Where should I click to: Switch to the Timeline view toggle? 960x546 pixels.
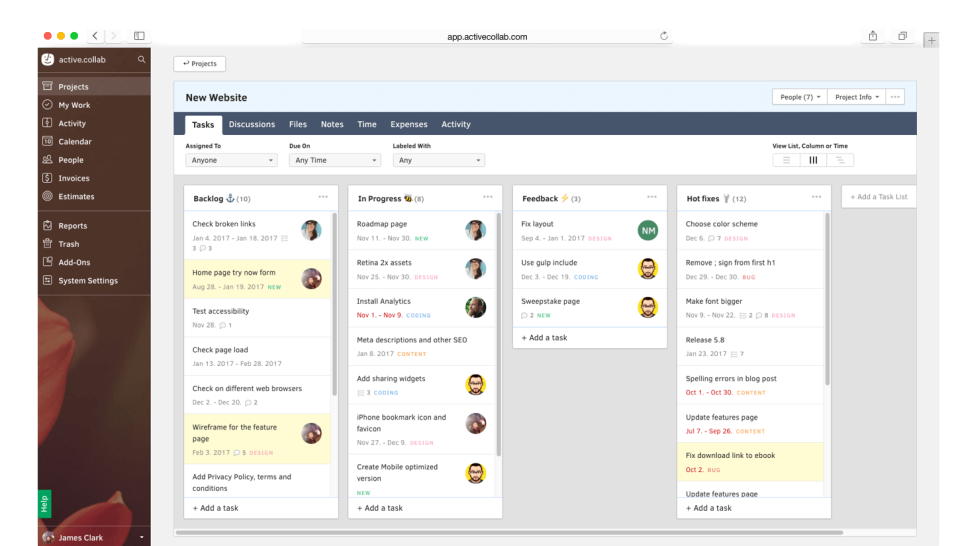[840, 160]
